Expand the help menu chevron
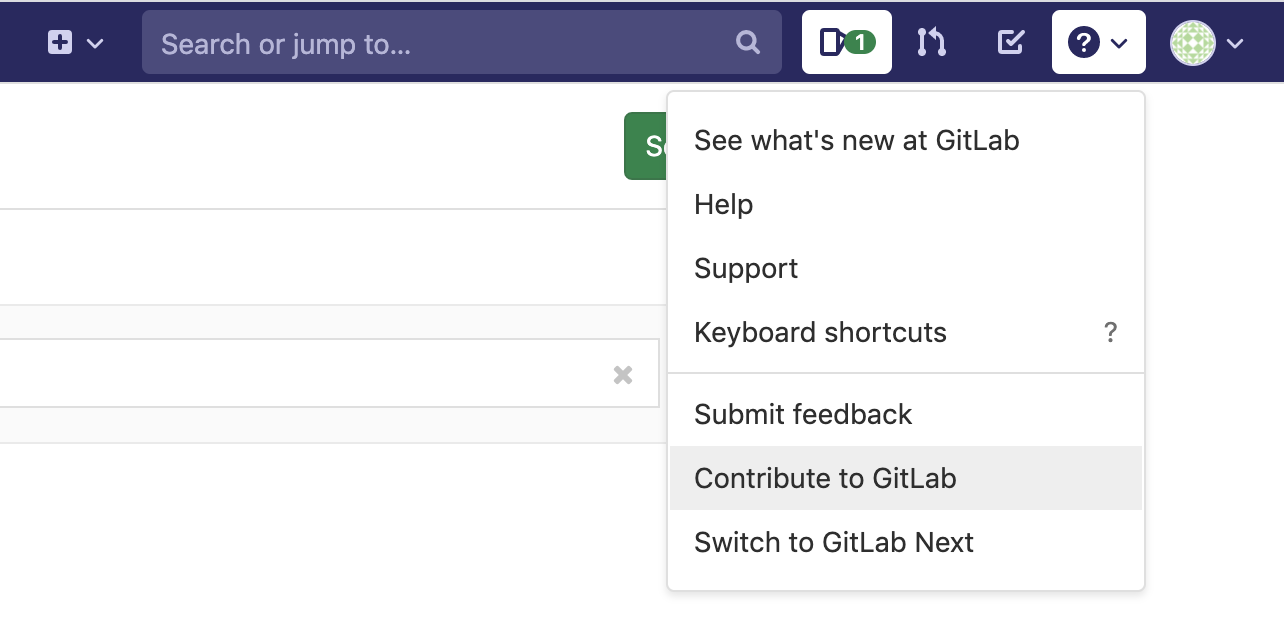Screen dimensions: 1284x620 pos(1118,42)
